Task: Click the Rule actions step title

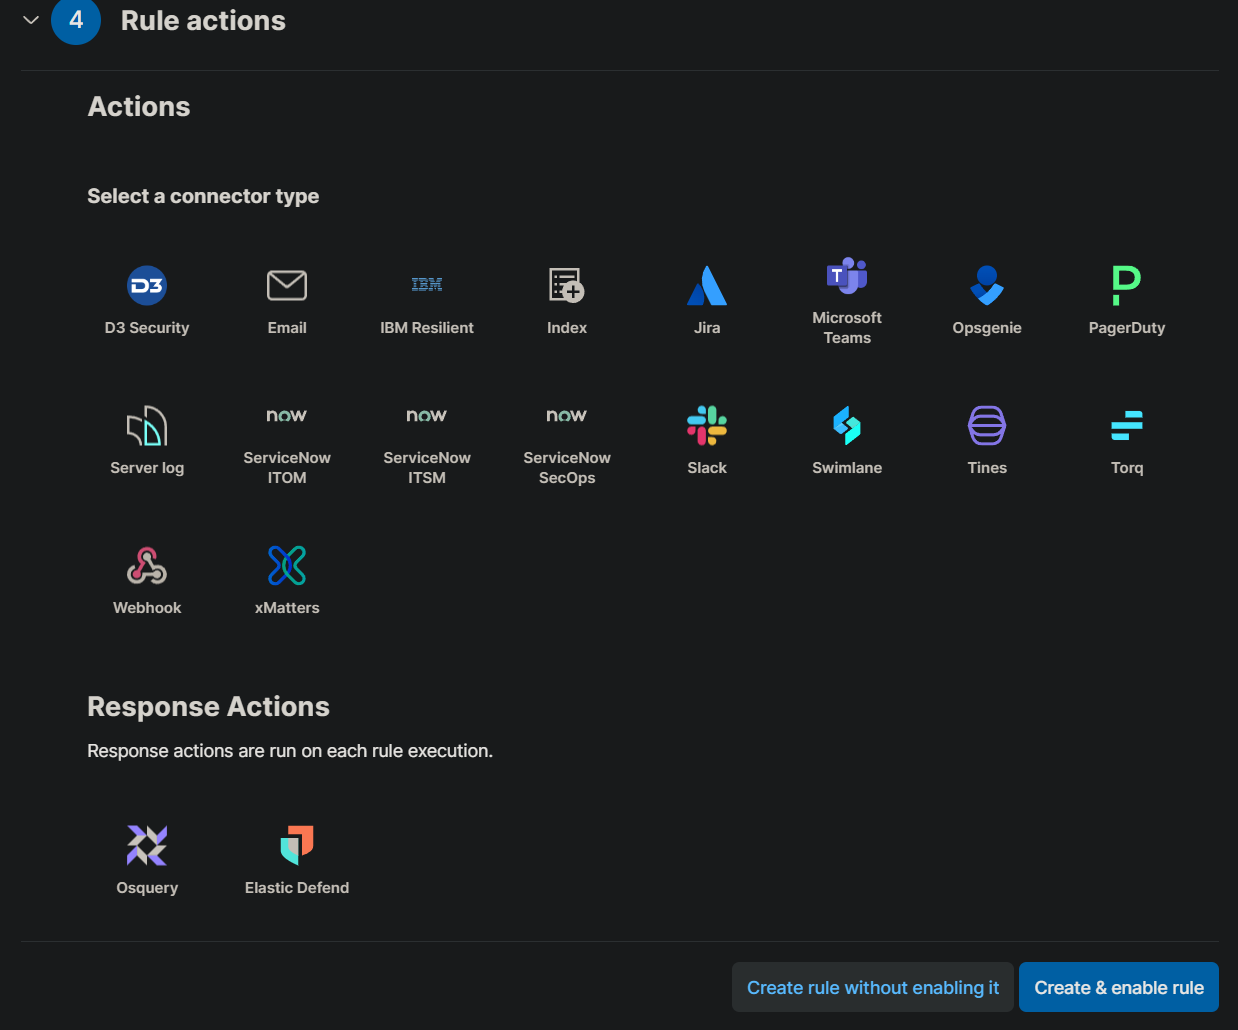Action: (x=203, y=21)
